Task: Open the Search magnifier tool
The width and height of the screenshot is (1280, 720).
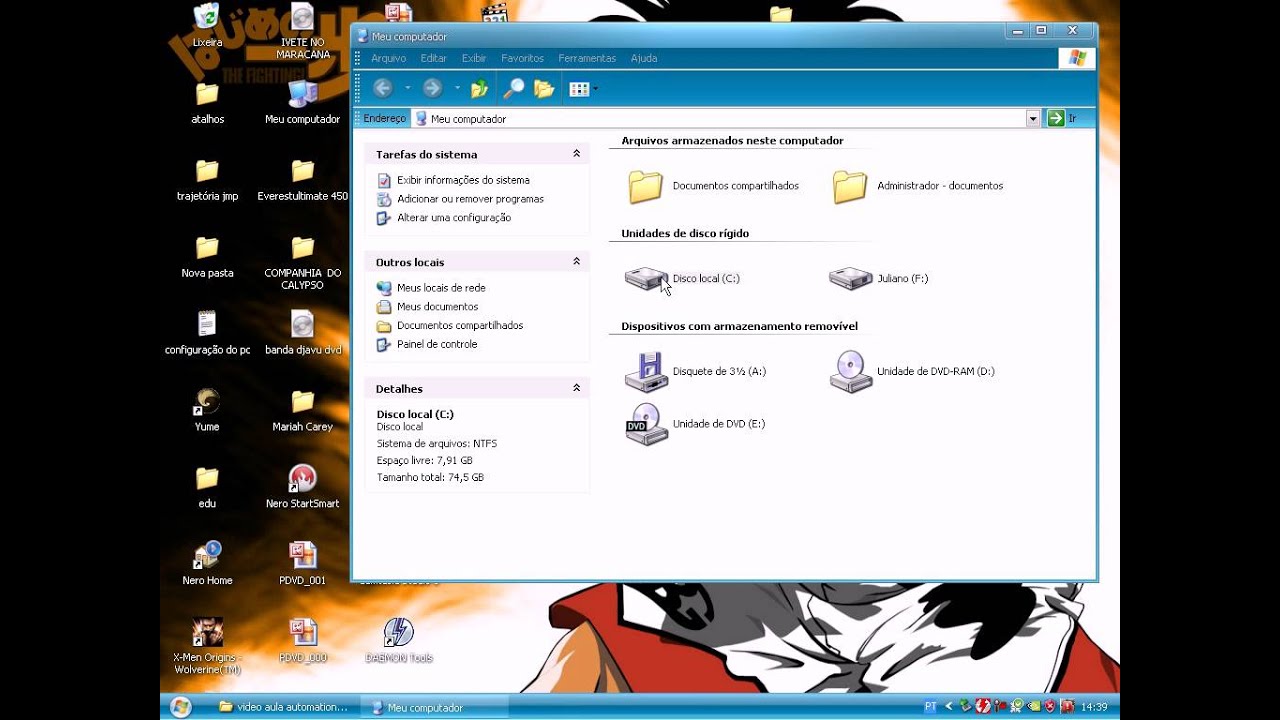Action: 513,89
